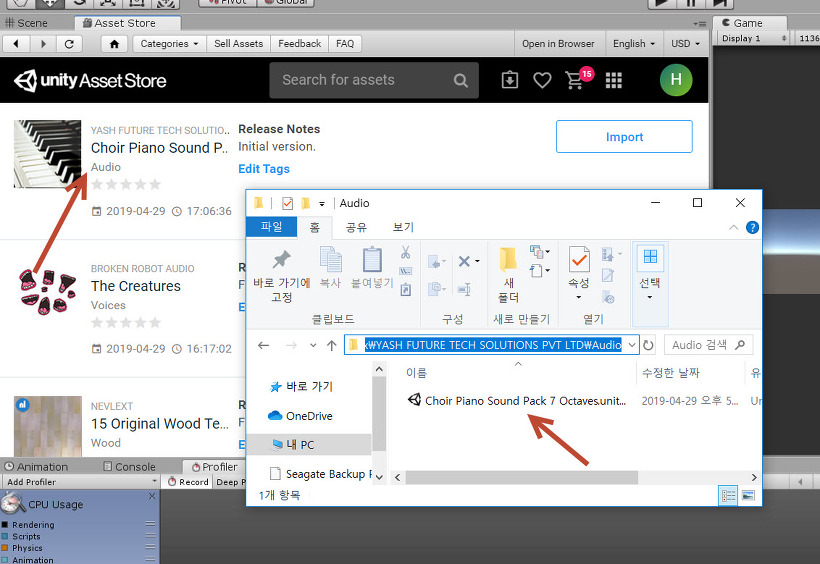
Task: Open the Animation tab
Action: [37, 467]
